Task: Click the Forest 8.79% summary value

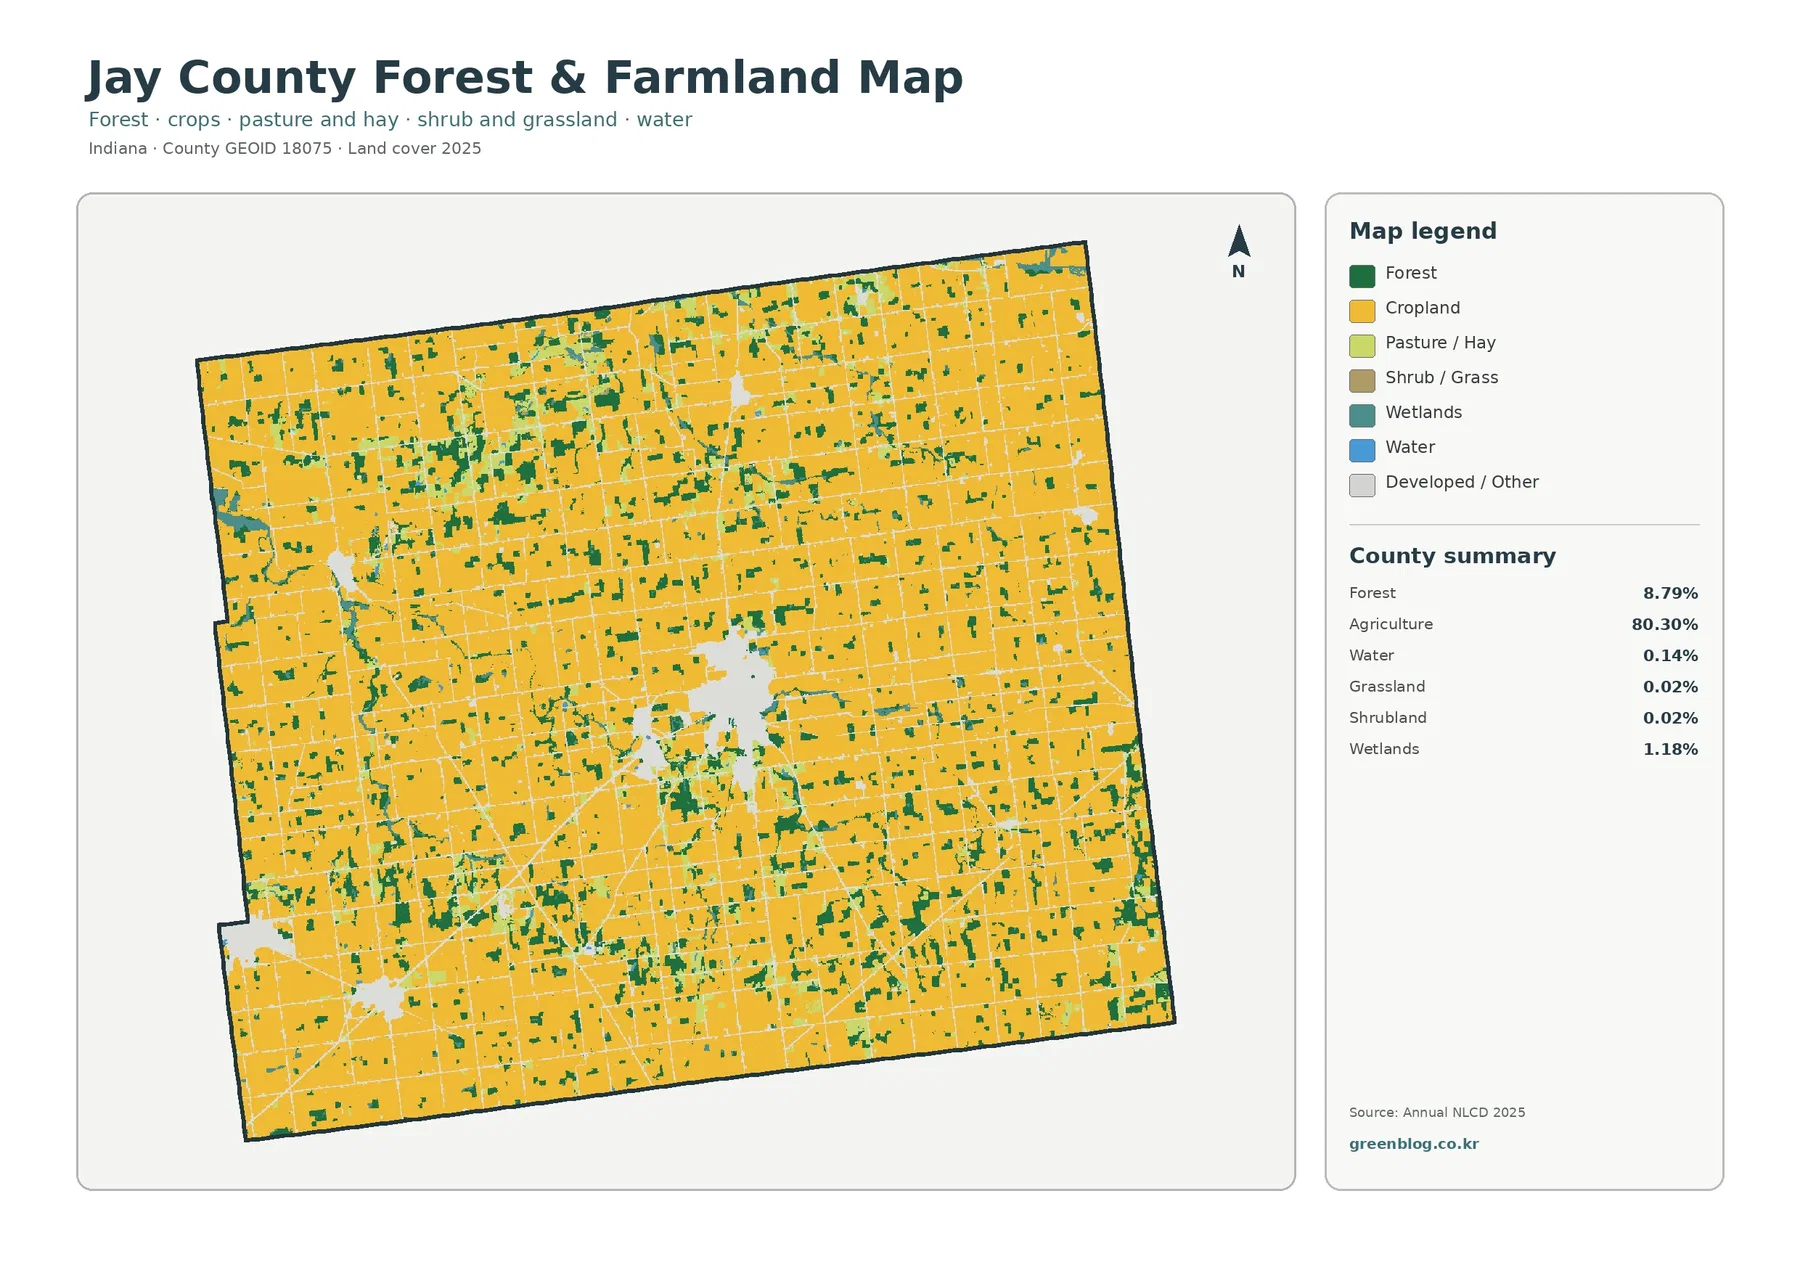Action: pyautogui.click(x=1670, y=594)
